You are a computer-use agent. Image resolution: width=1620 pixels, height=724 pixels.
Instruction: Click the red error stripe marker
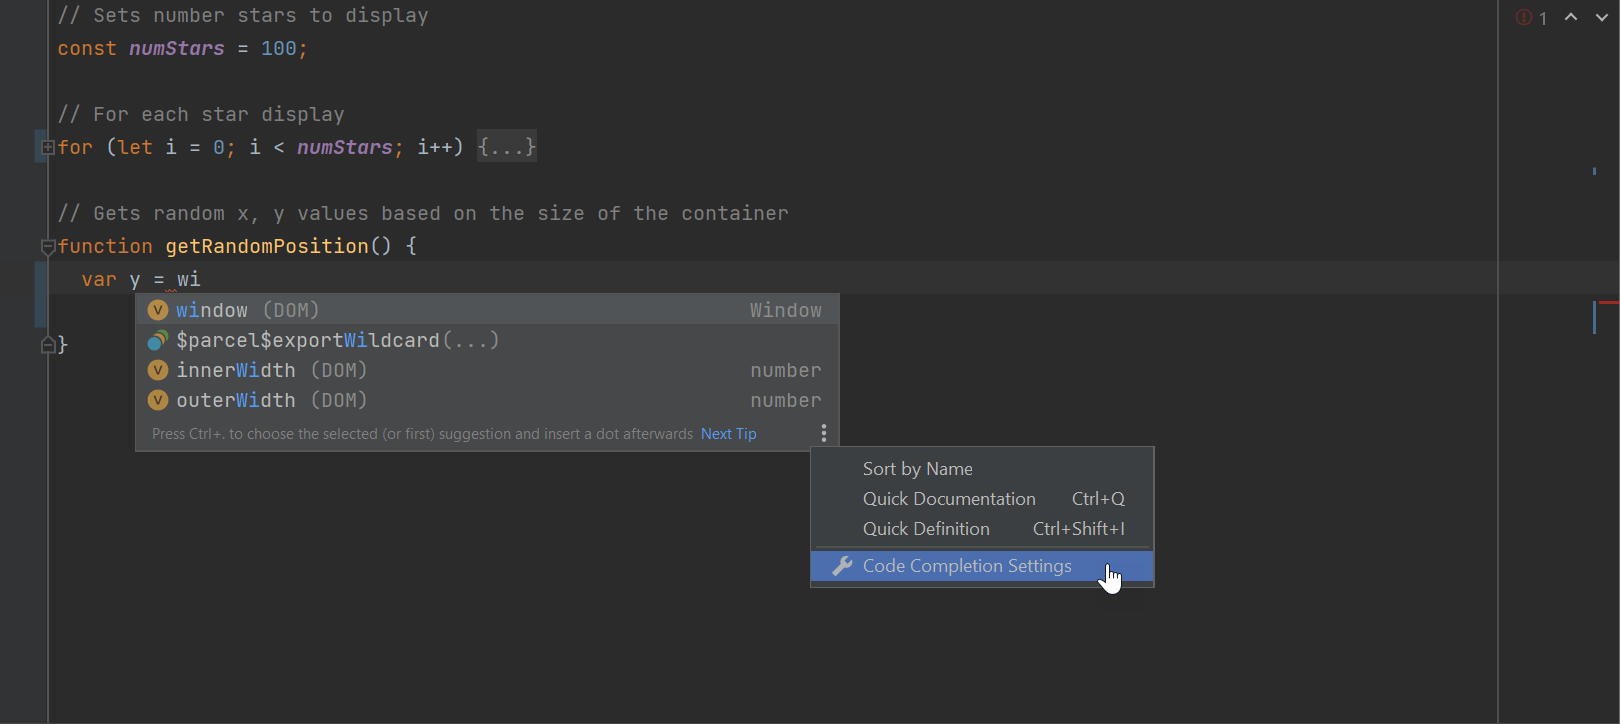click(x=1608, y=302)
